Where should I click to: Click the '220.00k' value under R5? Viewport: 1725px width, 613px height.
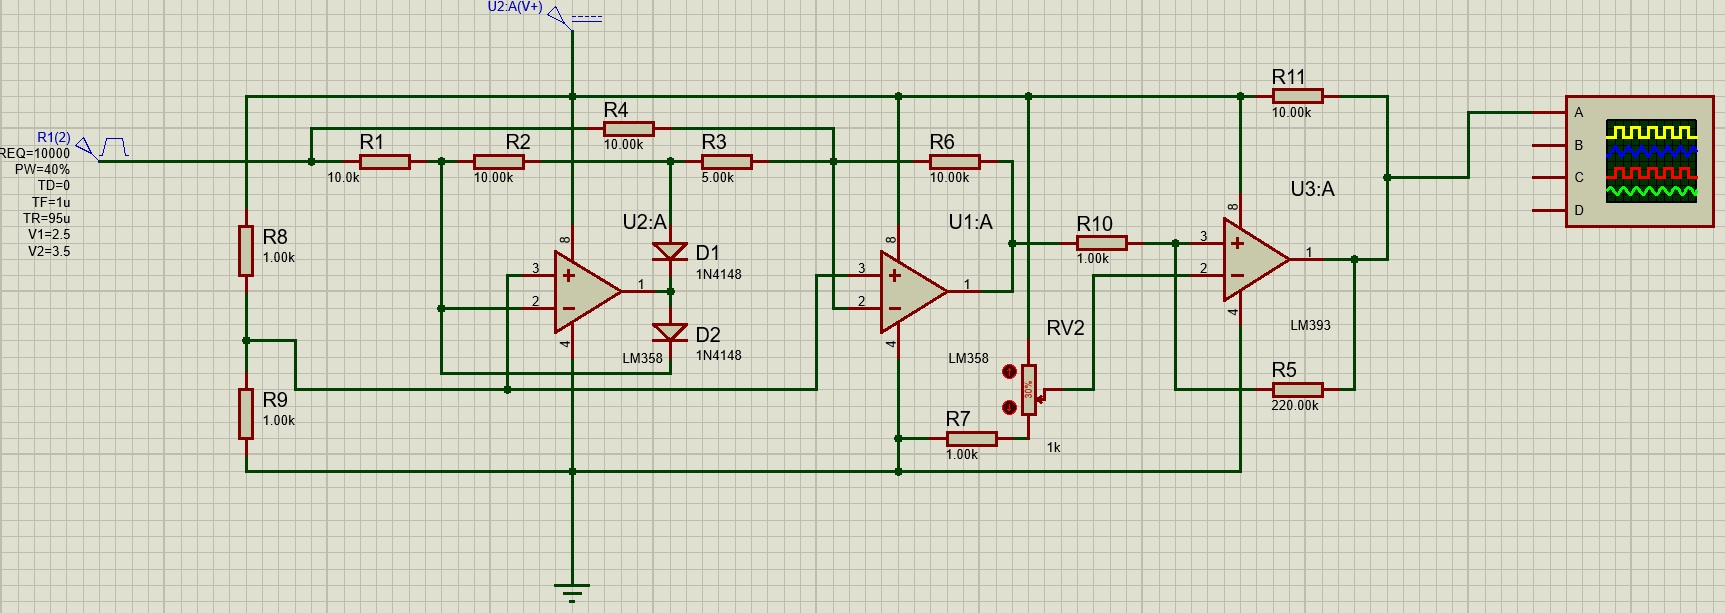tap(1295, 406)
